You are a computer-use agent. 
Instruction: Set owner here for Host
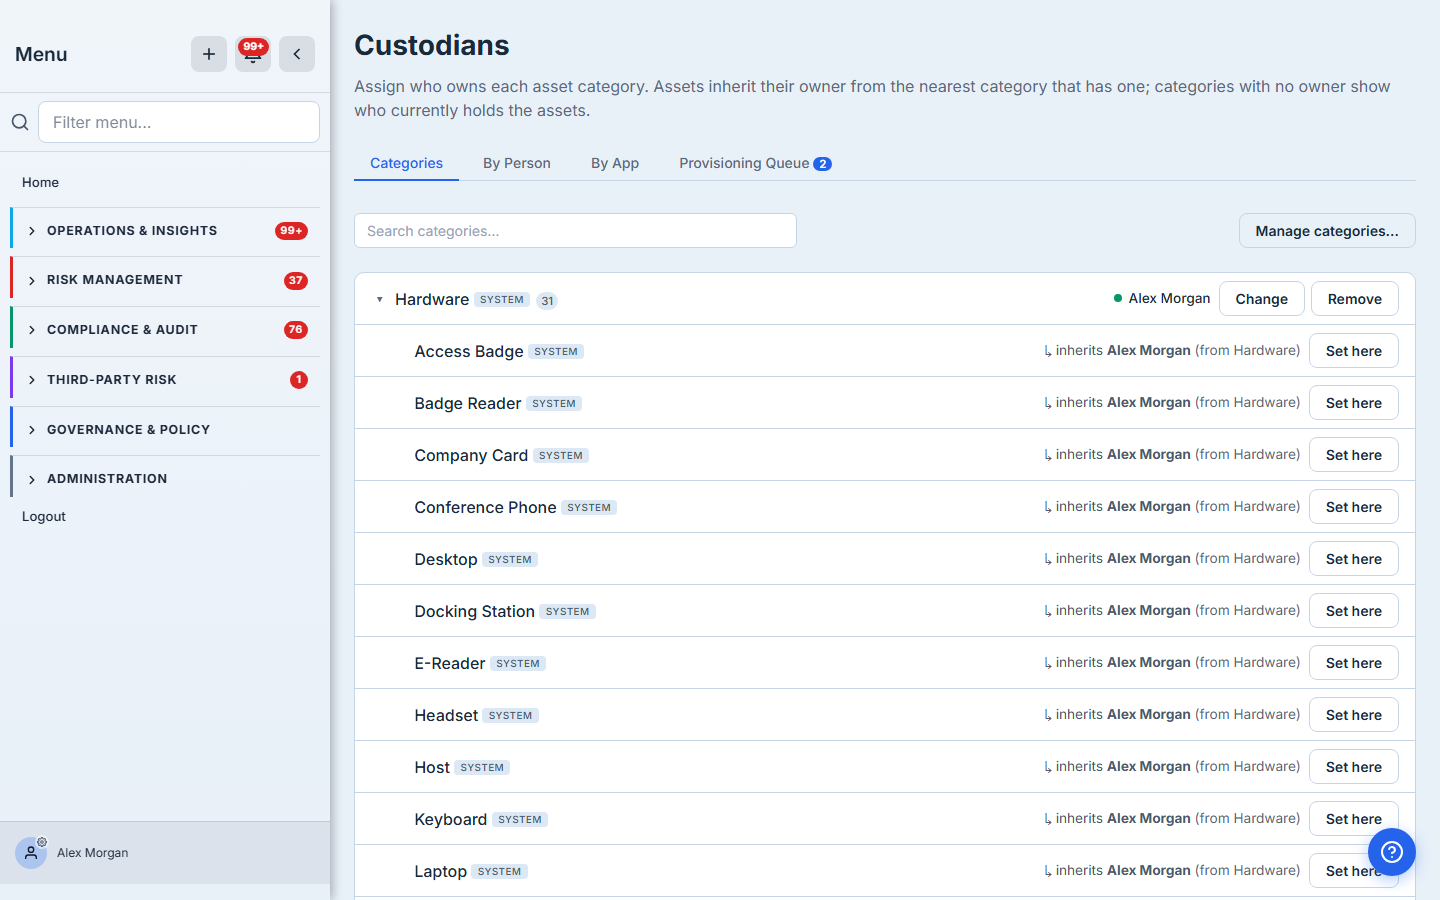1354,767
